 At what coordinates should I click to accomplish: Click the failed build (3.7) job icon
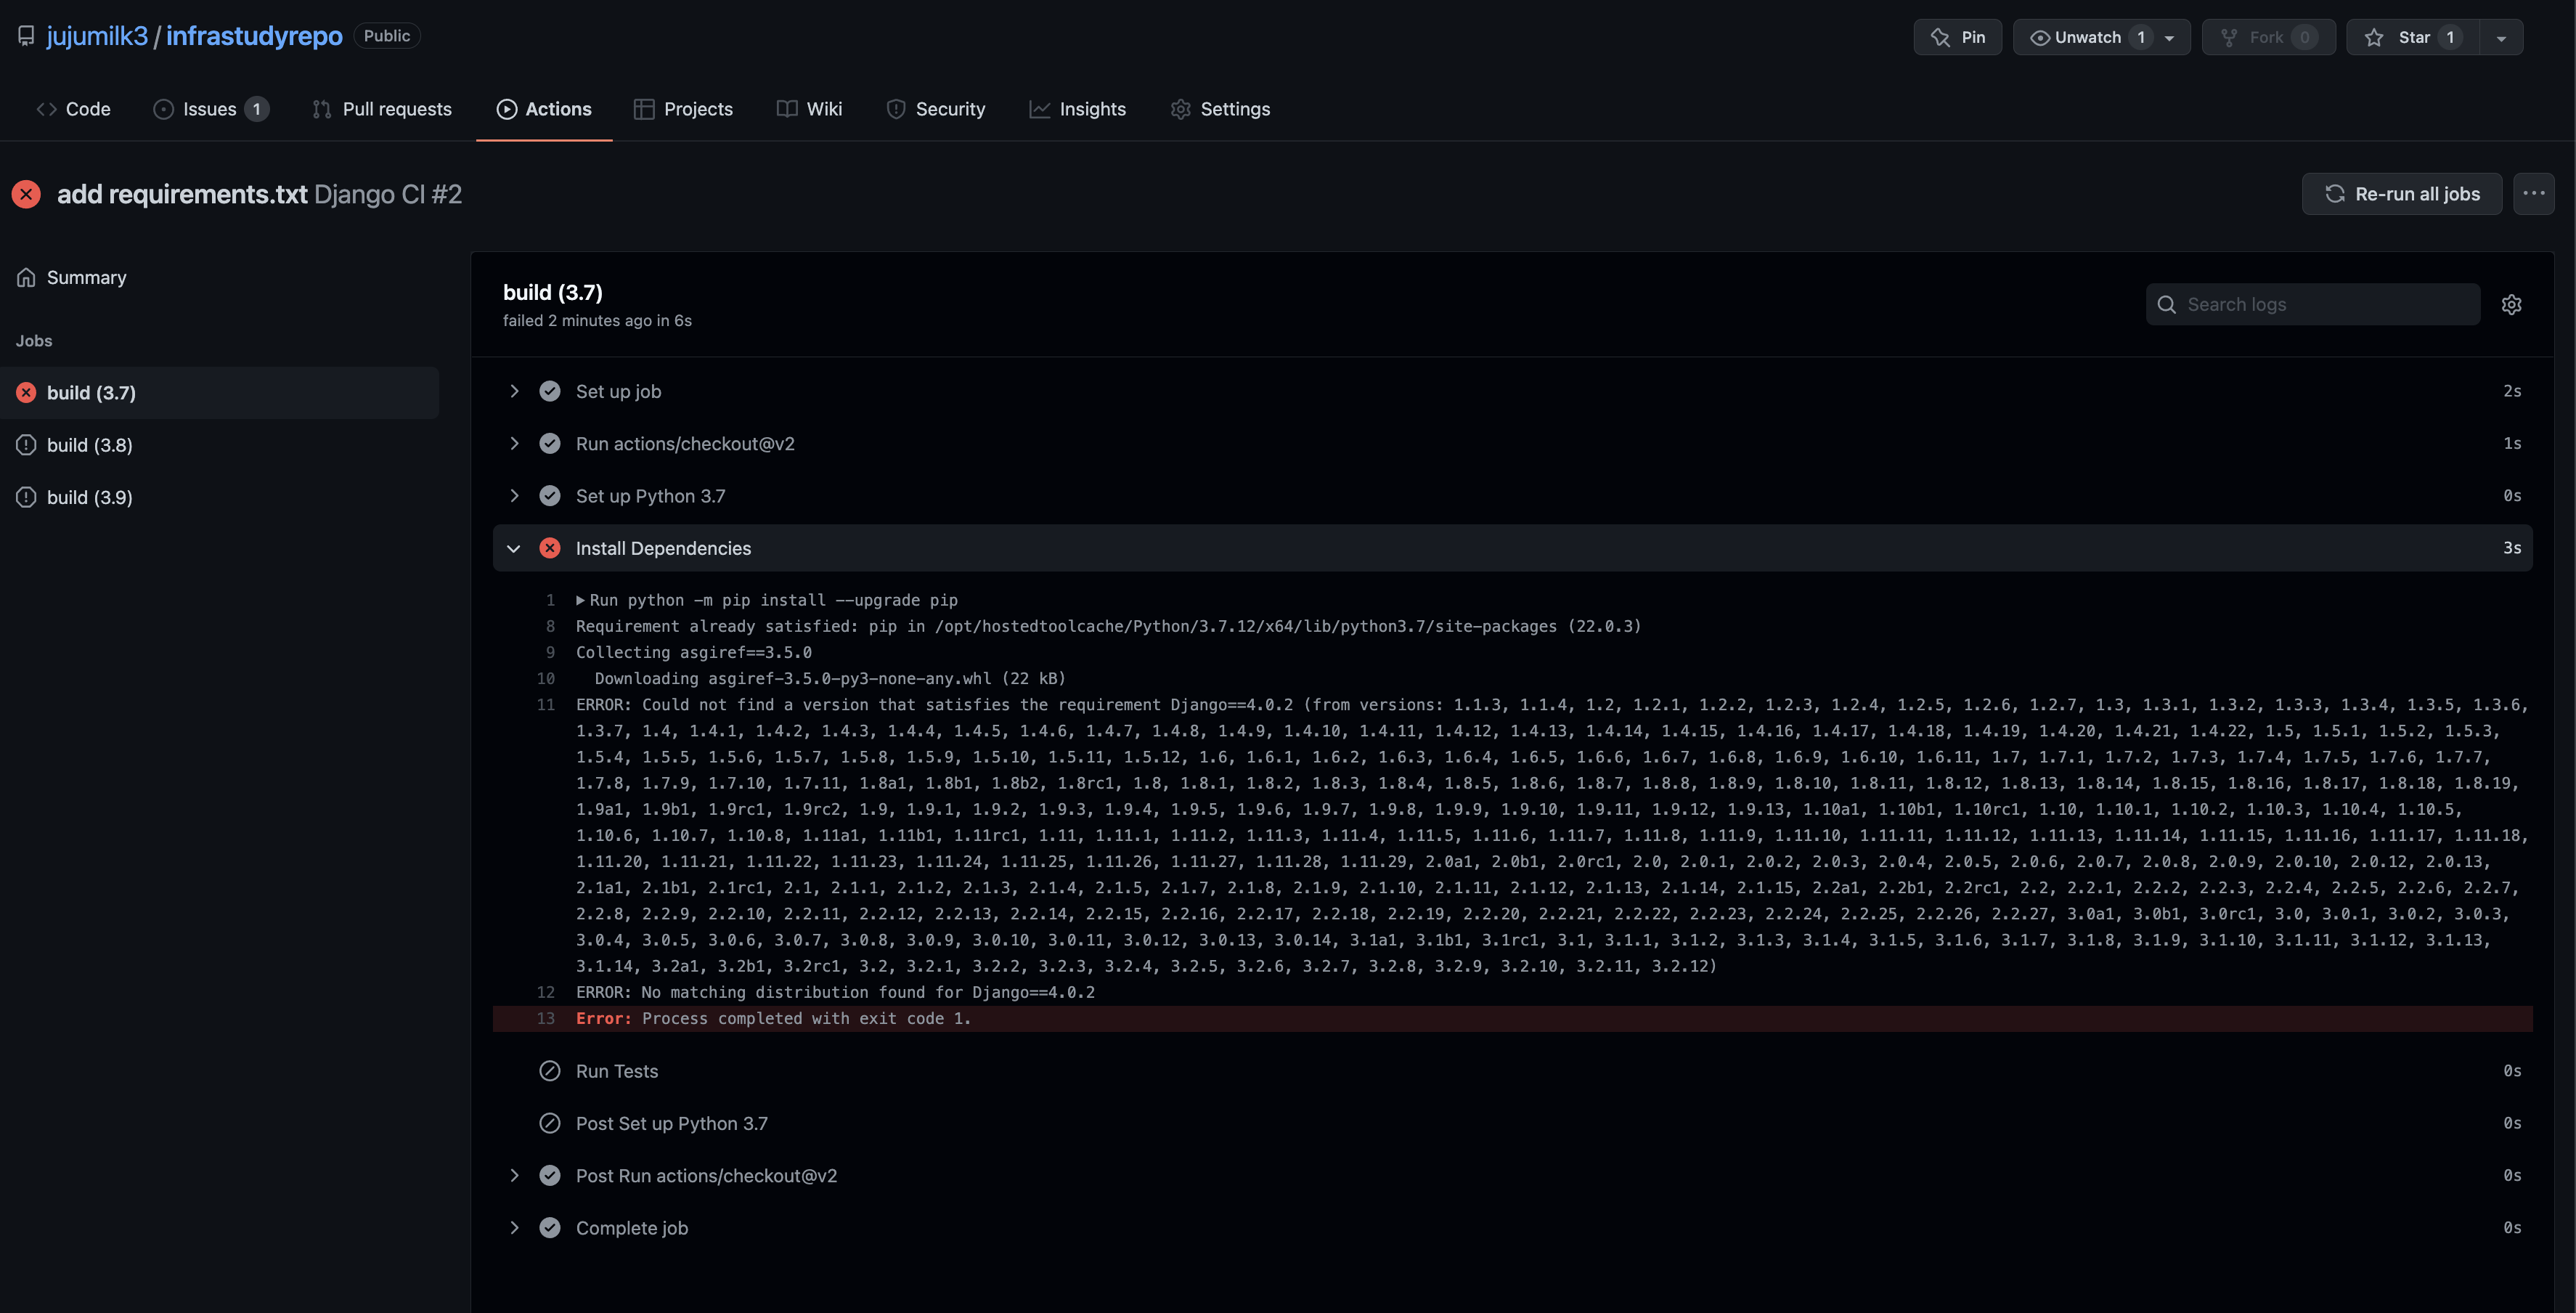point(26,393)
